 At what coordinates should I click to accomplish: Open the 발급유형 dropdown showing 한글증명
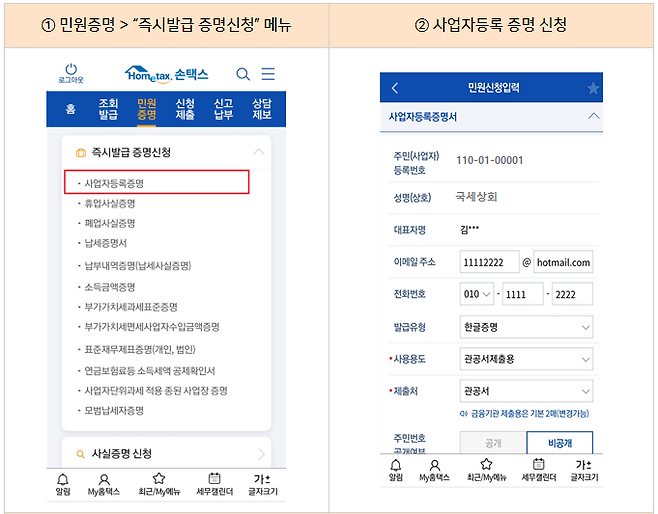525,327
